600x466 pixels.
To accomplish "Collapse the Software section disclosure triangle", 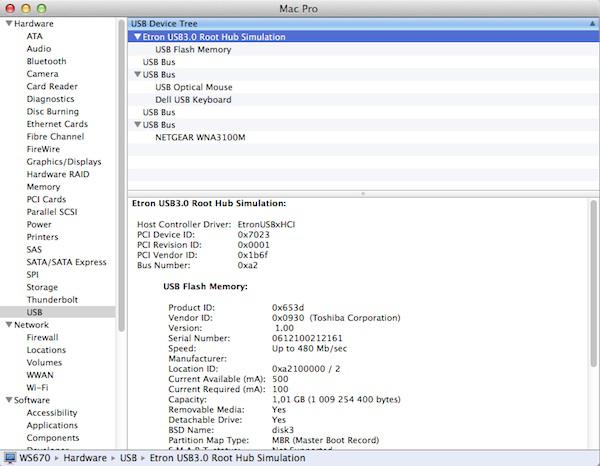I will 7,400.
